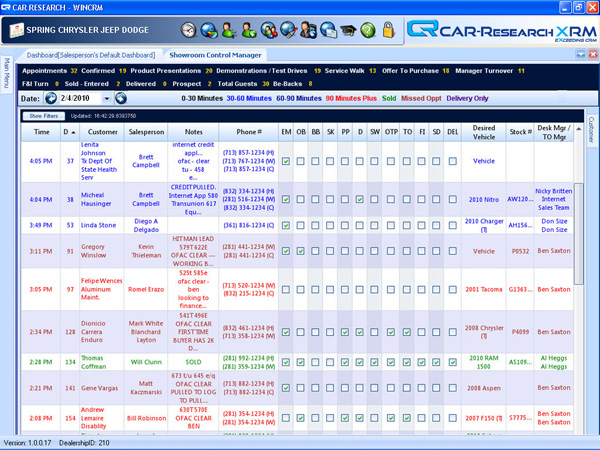
Task: Click the green person with arrows icon
Action: (x=229, y=30)
